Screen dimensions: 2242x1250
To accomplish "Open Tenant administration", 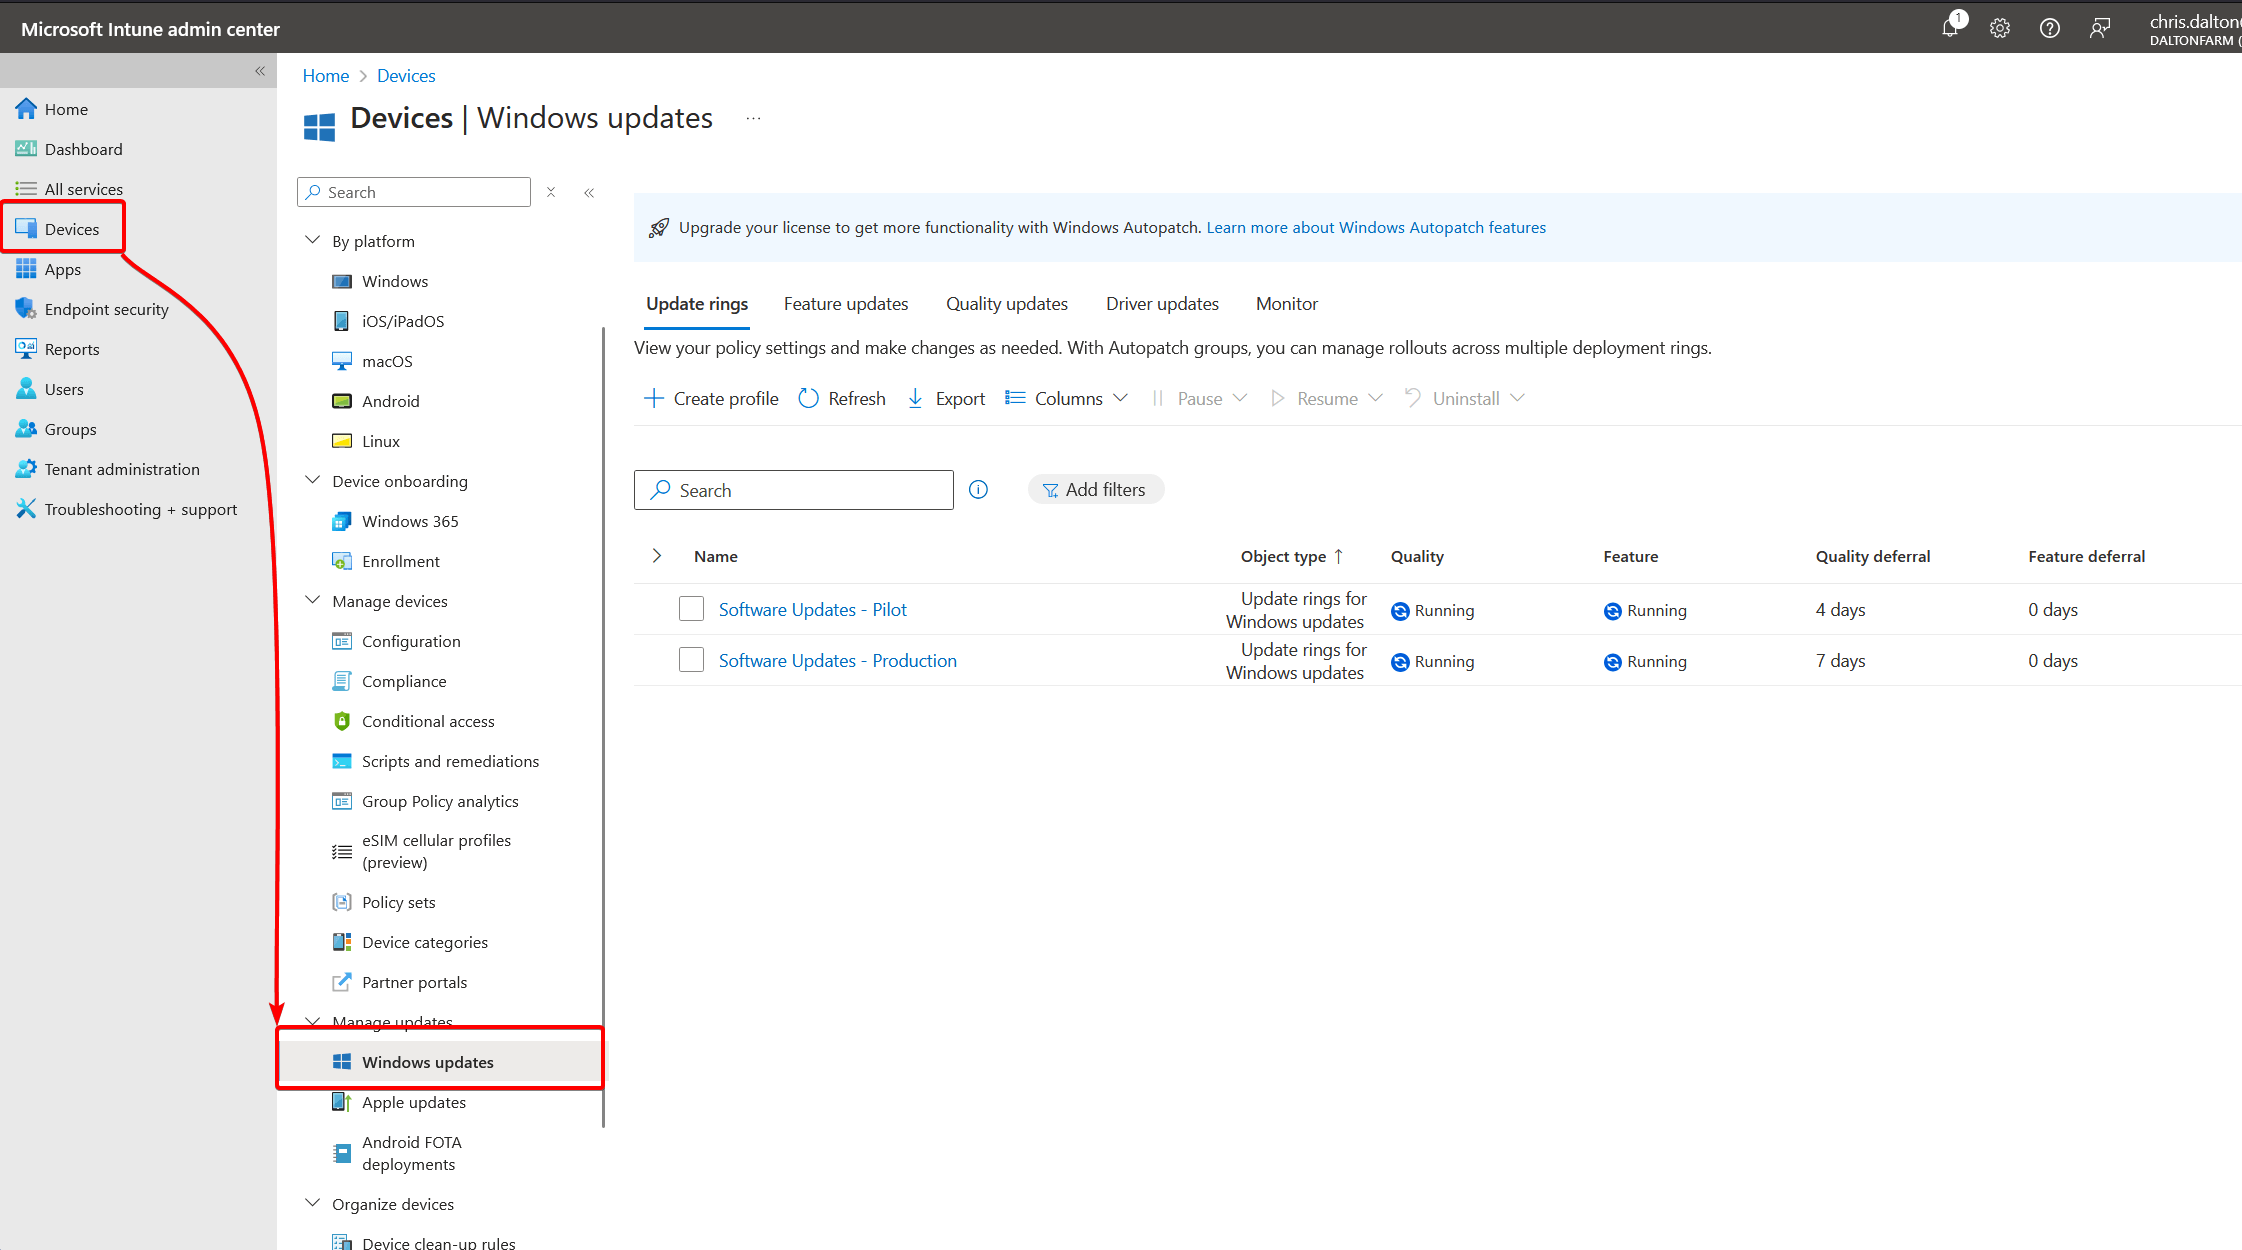I will (122, 469).
